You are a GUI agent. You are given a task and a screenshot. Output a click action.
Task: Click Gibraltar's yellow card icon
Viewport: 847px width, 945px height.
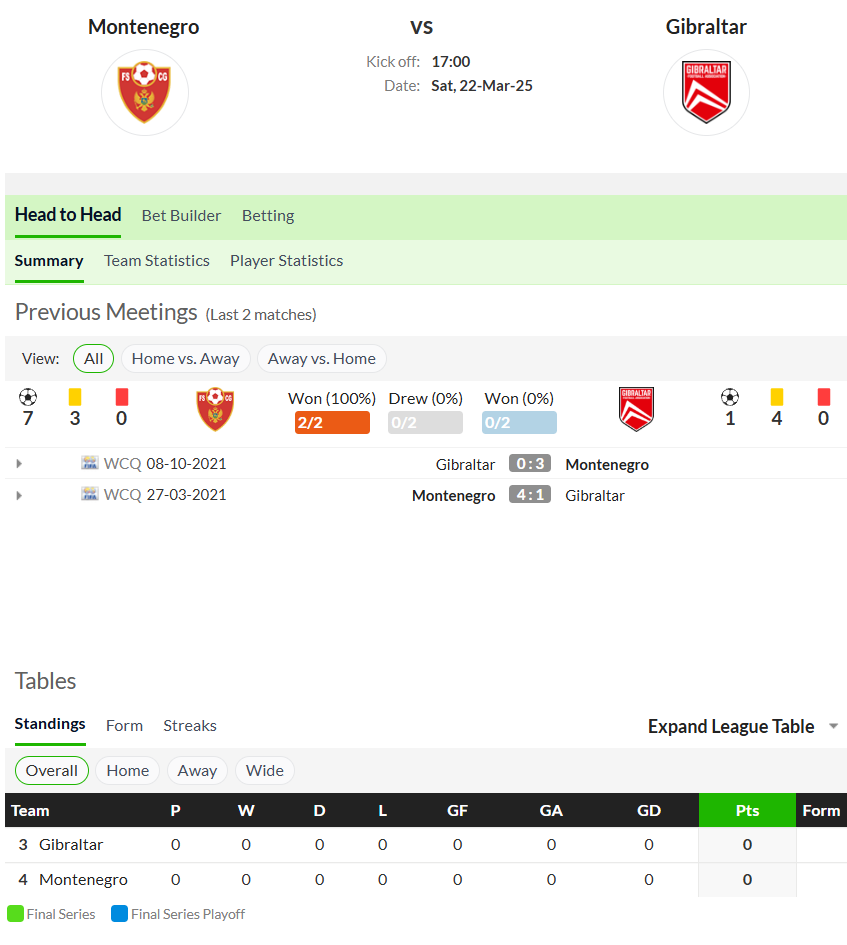pyautogui.click(x=776, y=397)
